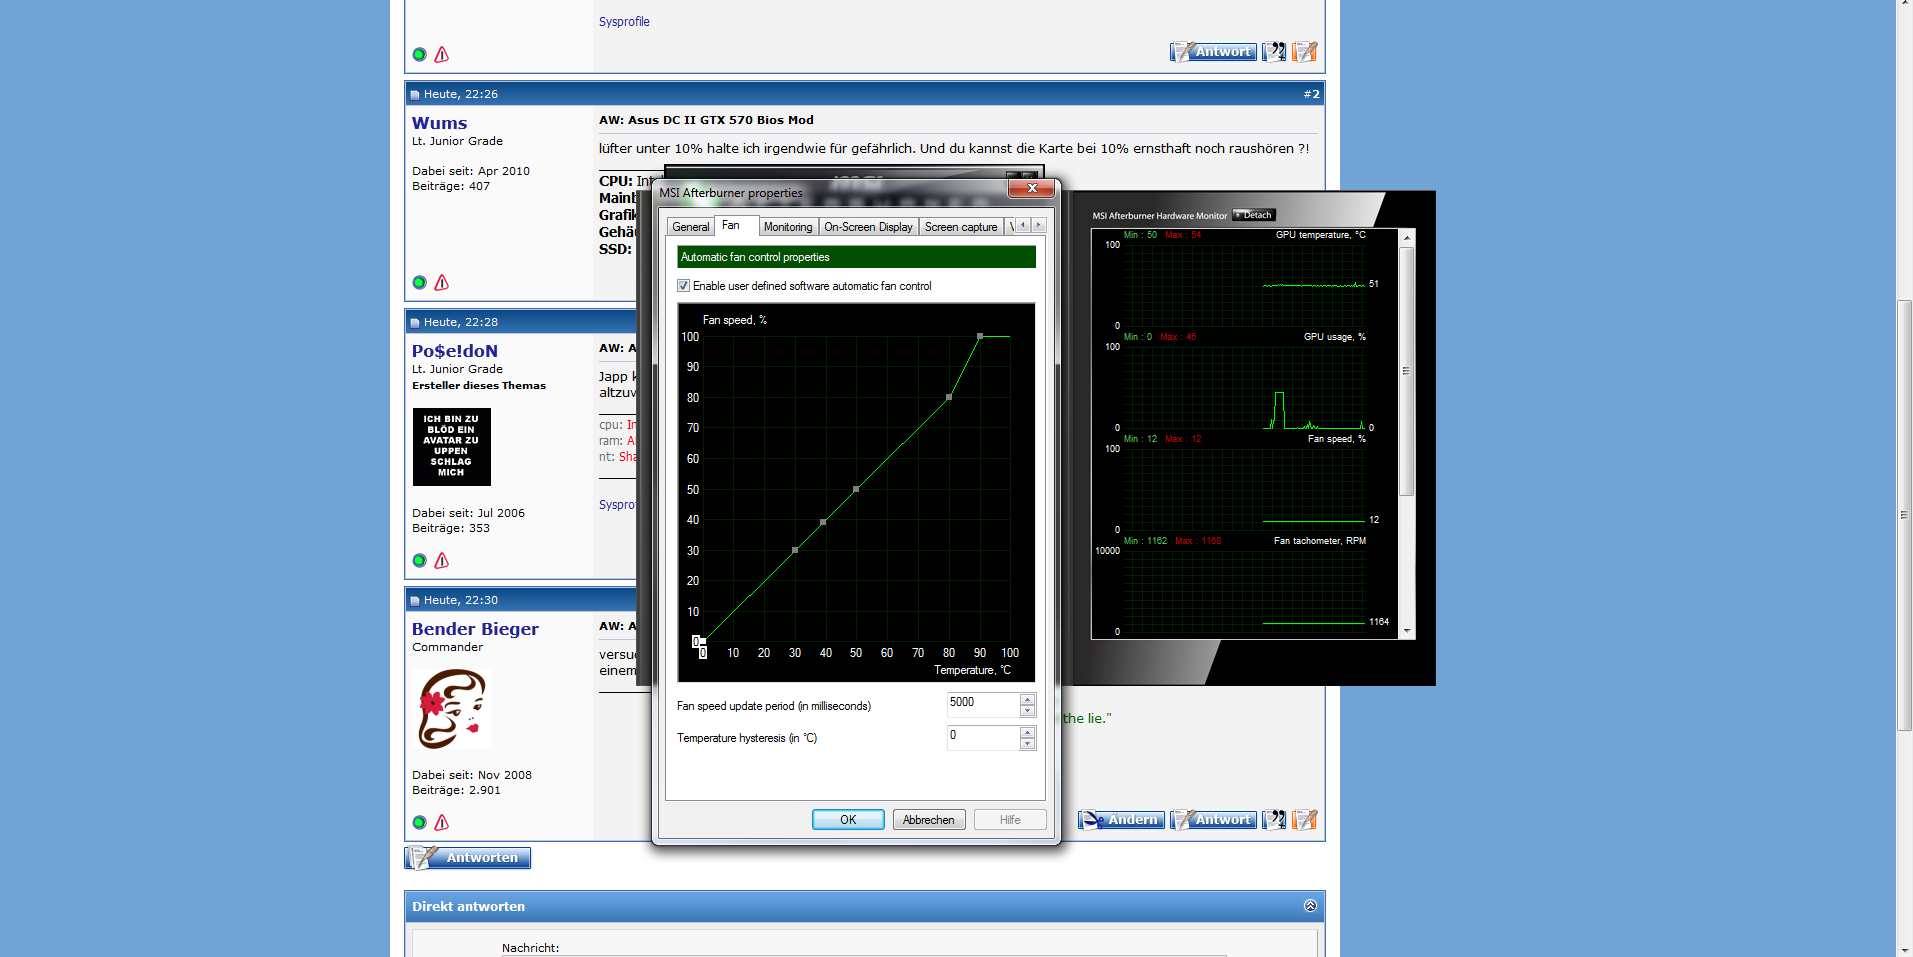Viewport: 1913px width, 957px height.
Task: Select fan curve node at 90°C, 100%
Action: (980, 337)
